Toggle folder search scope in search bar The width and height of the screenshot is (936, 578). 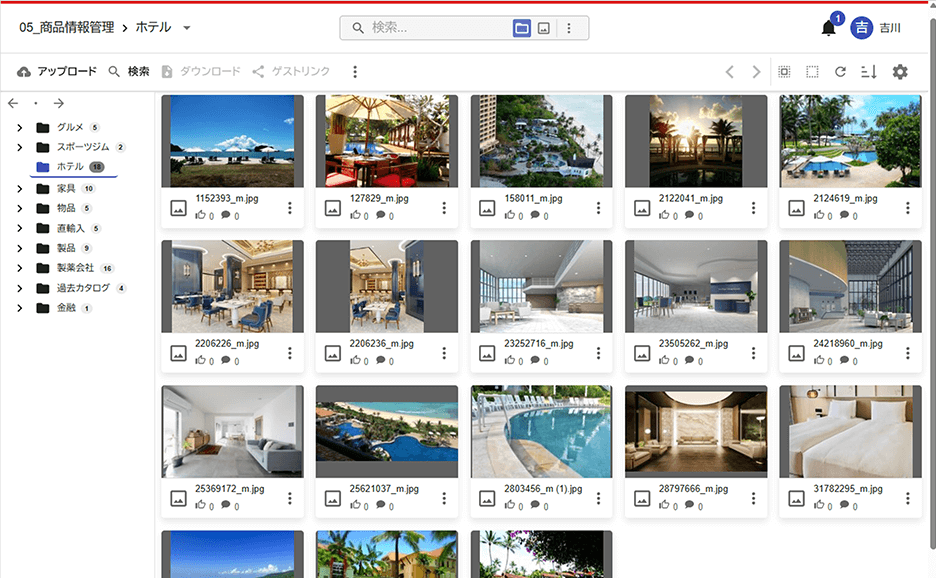[521, 28]
